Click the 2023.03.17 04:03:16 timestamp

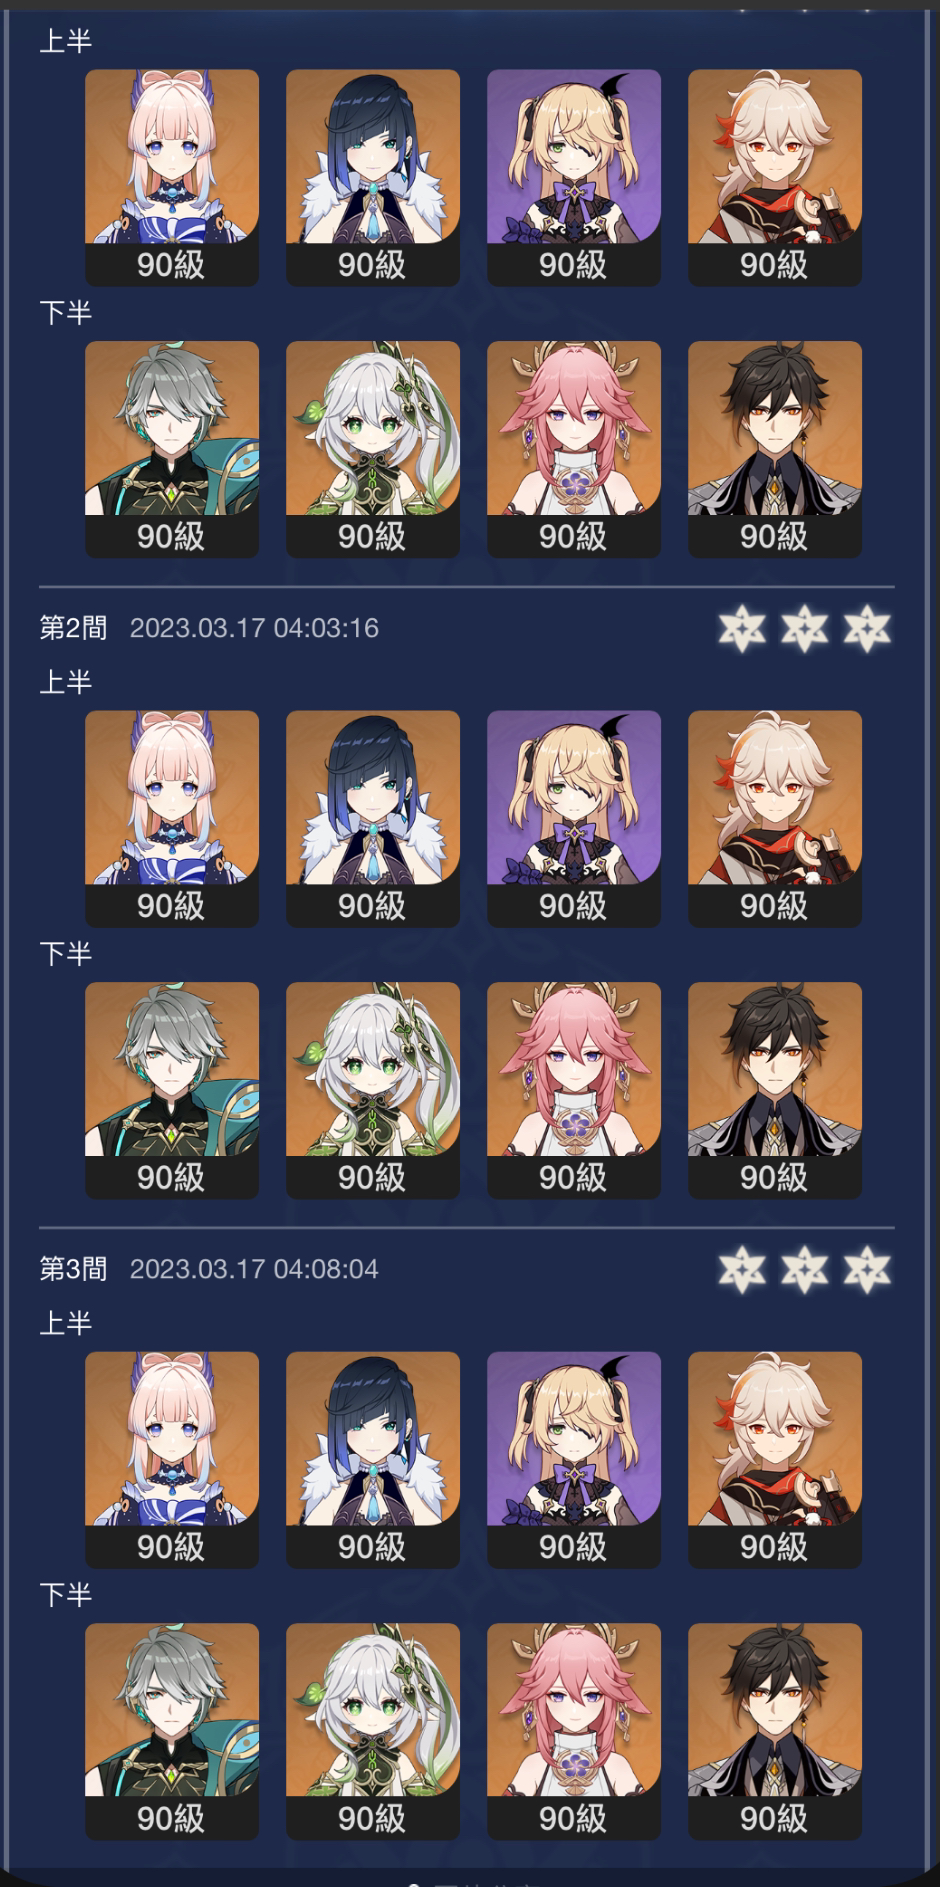tap(254, 628)
